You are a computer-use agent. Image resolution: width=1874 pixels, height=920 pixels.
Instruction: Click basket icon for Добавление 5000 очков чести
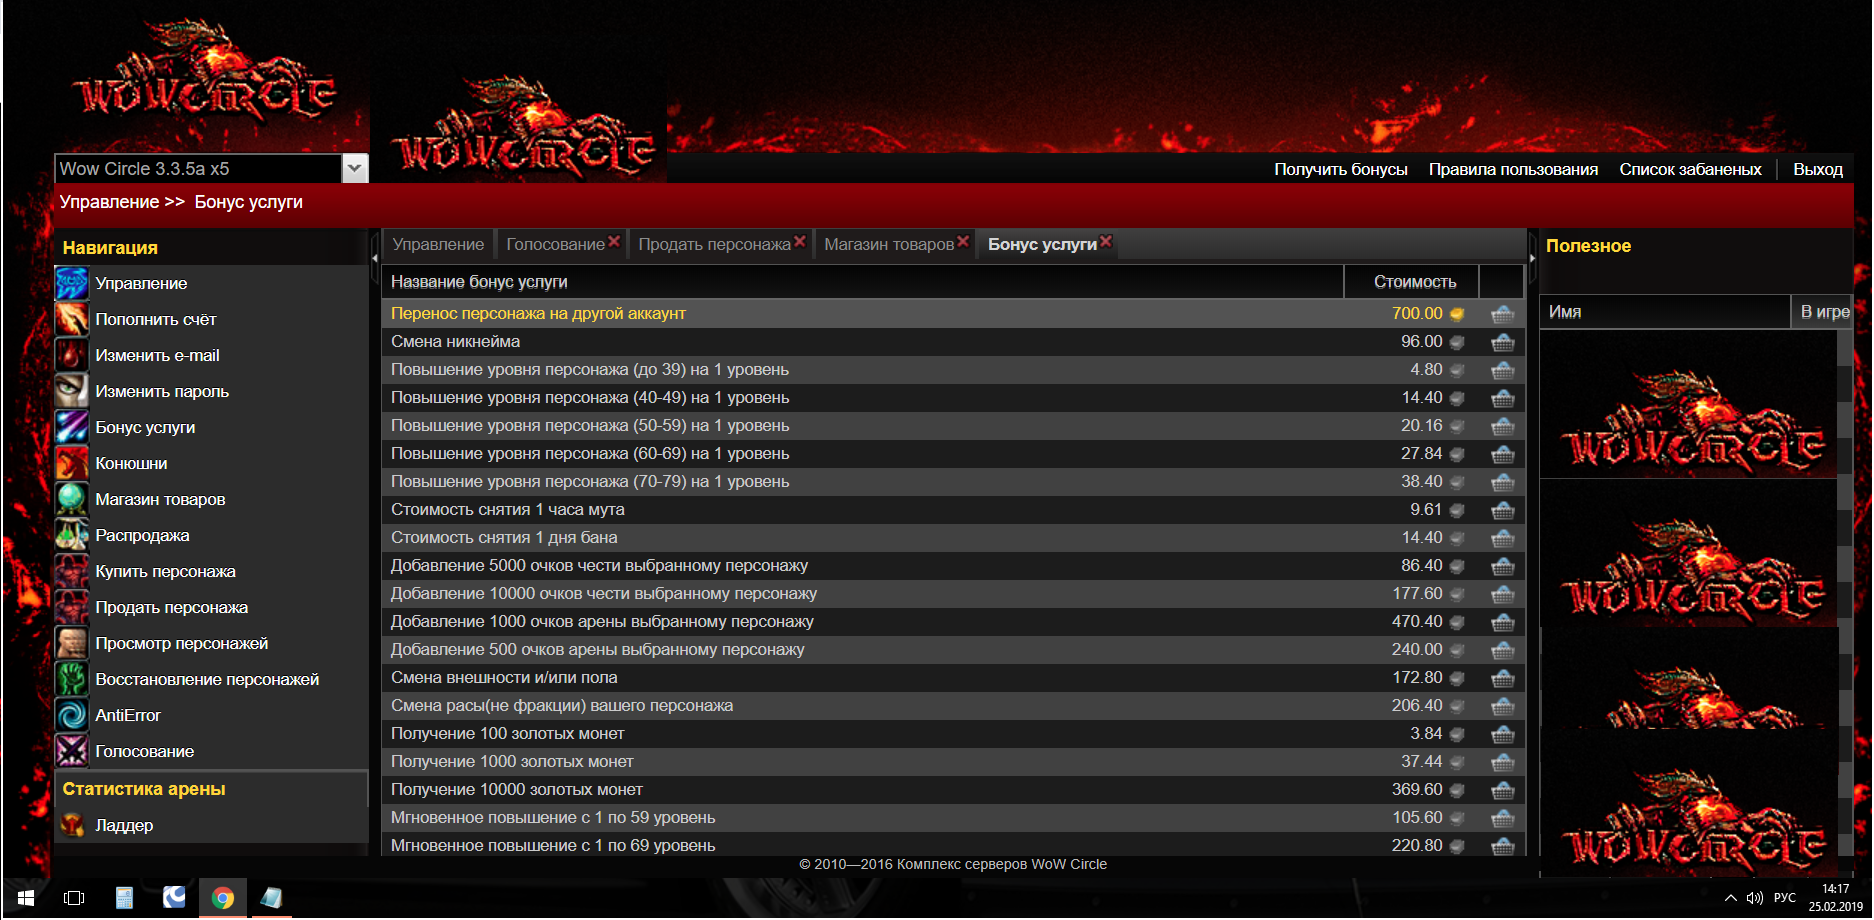pyautogui.click(x=1502, y=566)
